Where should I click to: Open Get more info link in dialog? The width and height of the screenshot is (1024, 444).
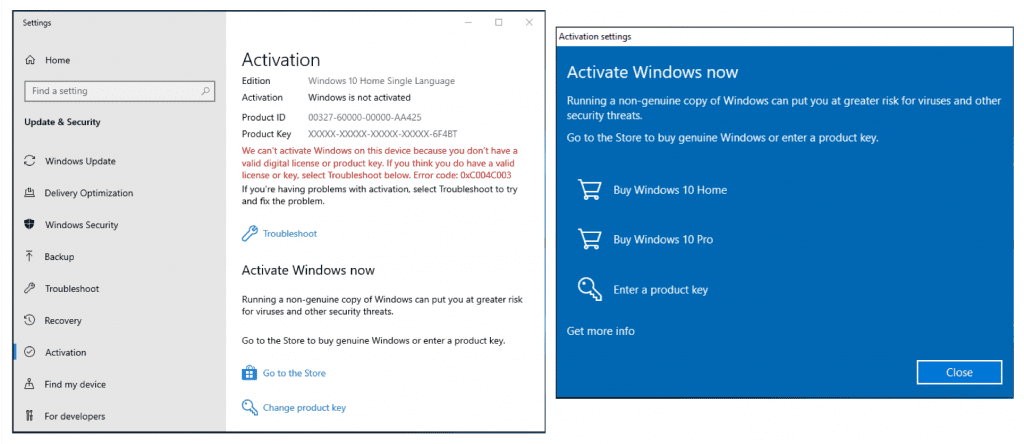[600, 331]
